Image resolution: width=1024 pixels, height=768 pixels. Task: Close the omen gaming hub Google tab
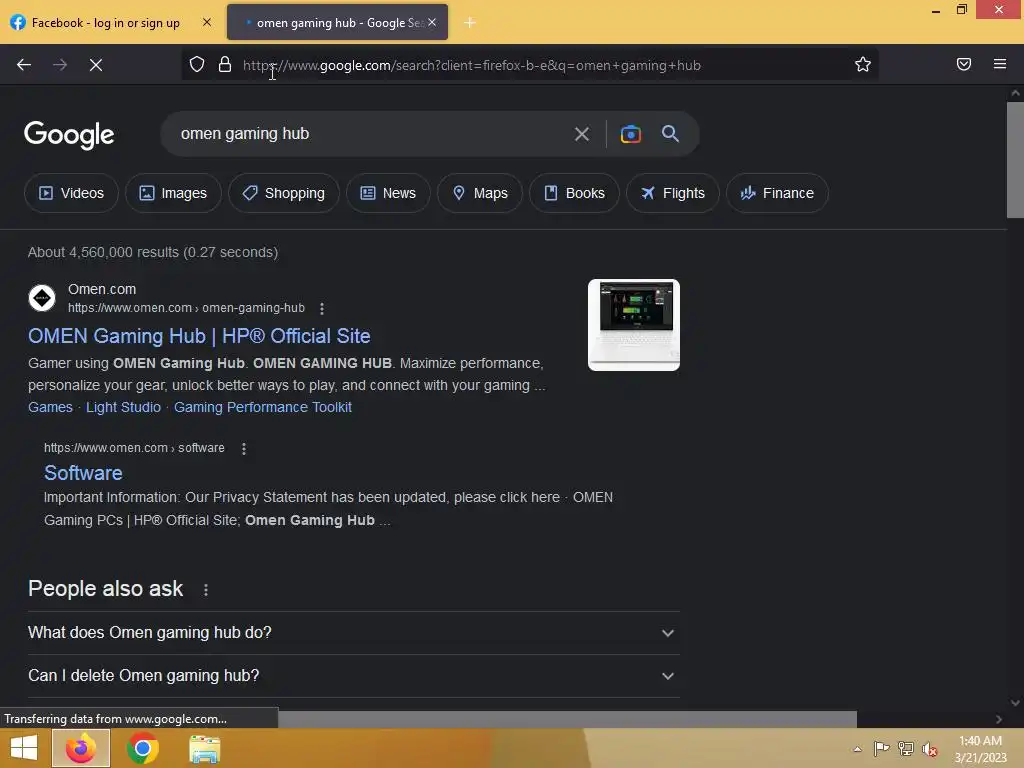[432, 22]
